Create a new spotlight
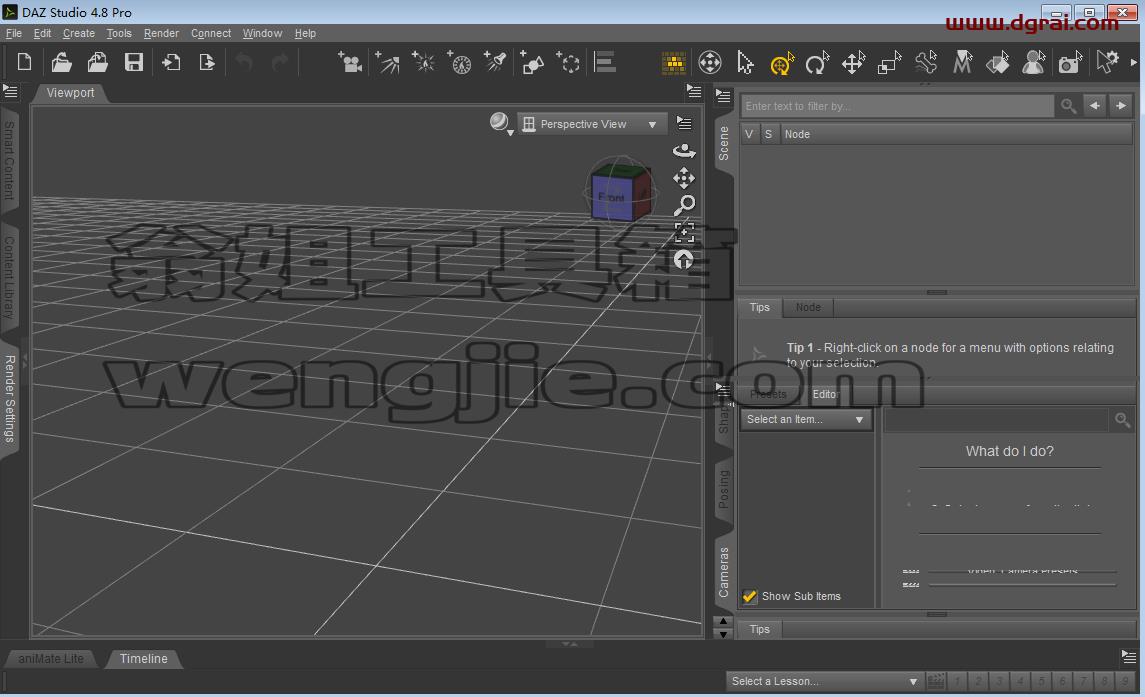The height and width of the screenshot is (697, 1145). click(x=495, y=63)
